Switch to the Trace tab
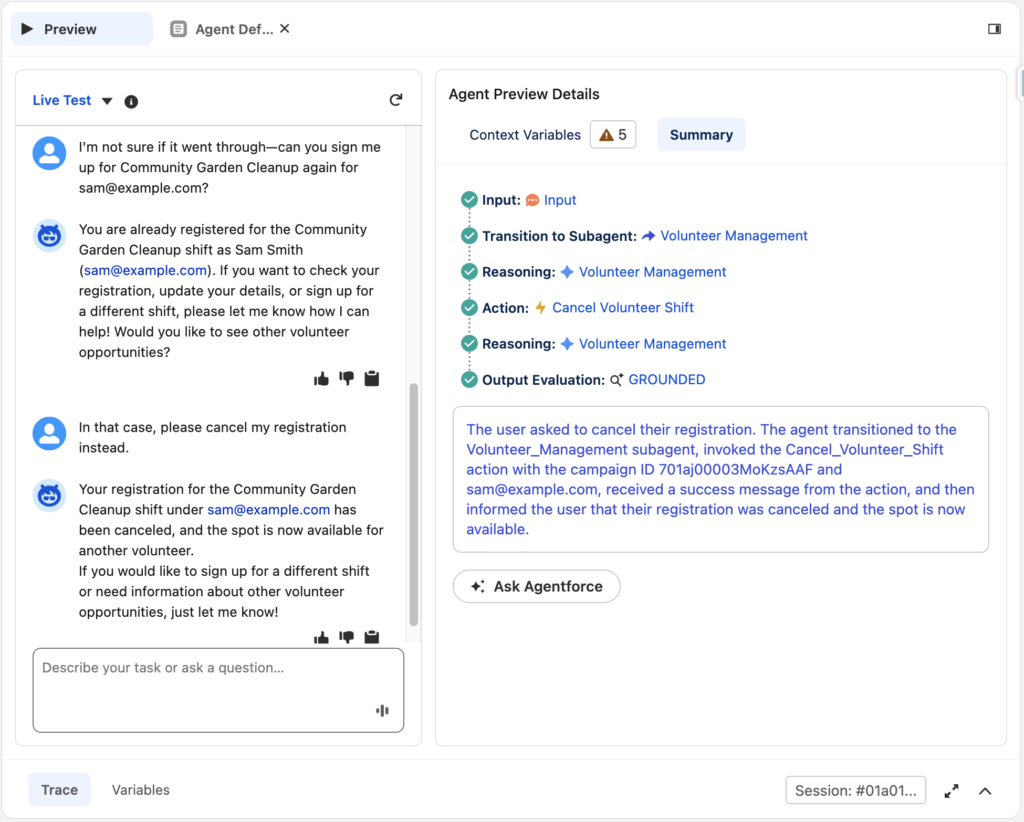Viewport: 1024px width, 822px height. (x=59, y=790)
